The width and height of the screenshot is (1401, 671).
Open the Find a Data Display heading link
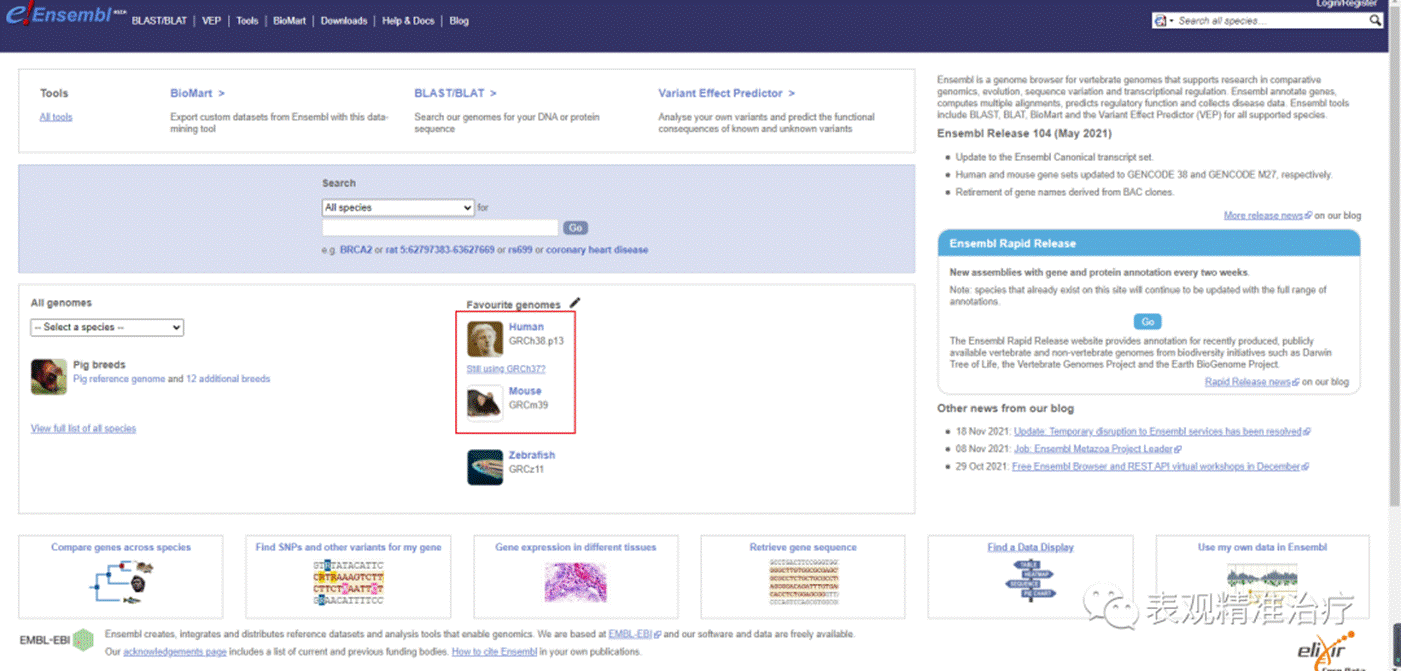[1030, 547]
